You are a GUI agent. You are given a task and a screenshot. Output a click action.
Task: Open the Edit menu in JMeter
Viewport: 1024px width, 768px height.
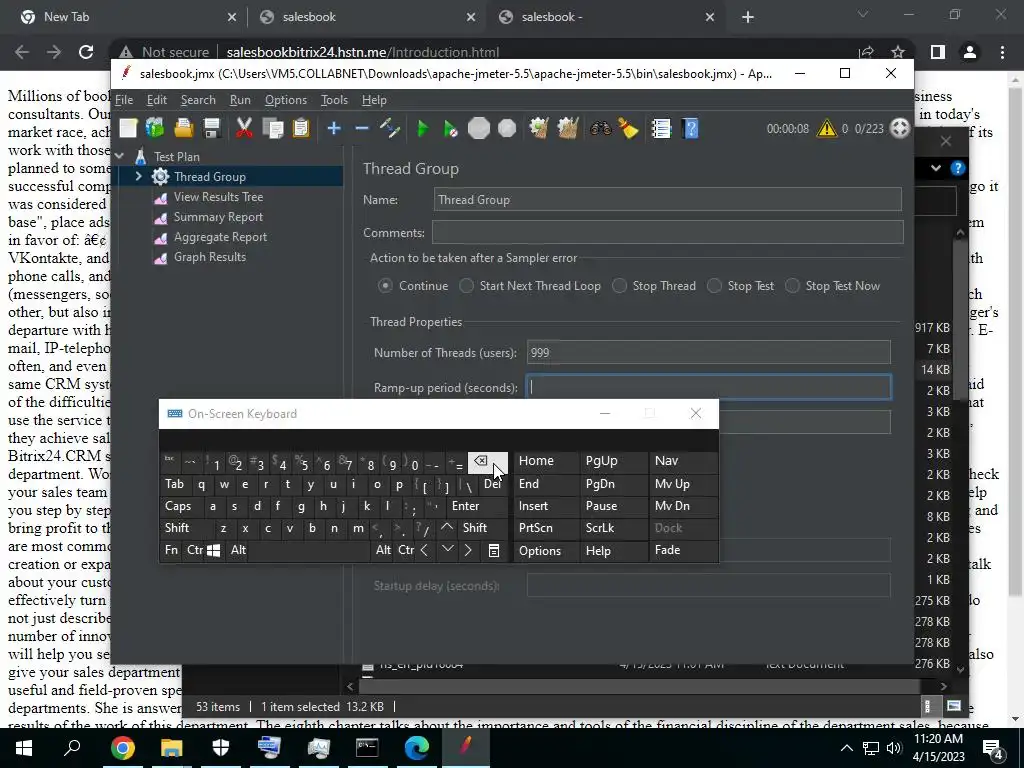coord(157,100)
